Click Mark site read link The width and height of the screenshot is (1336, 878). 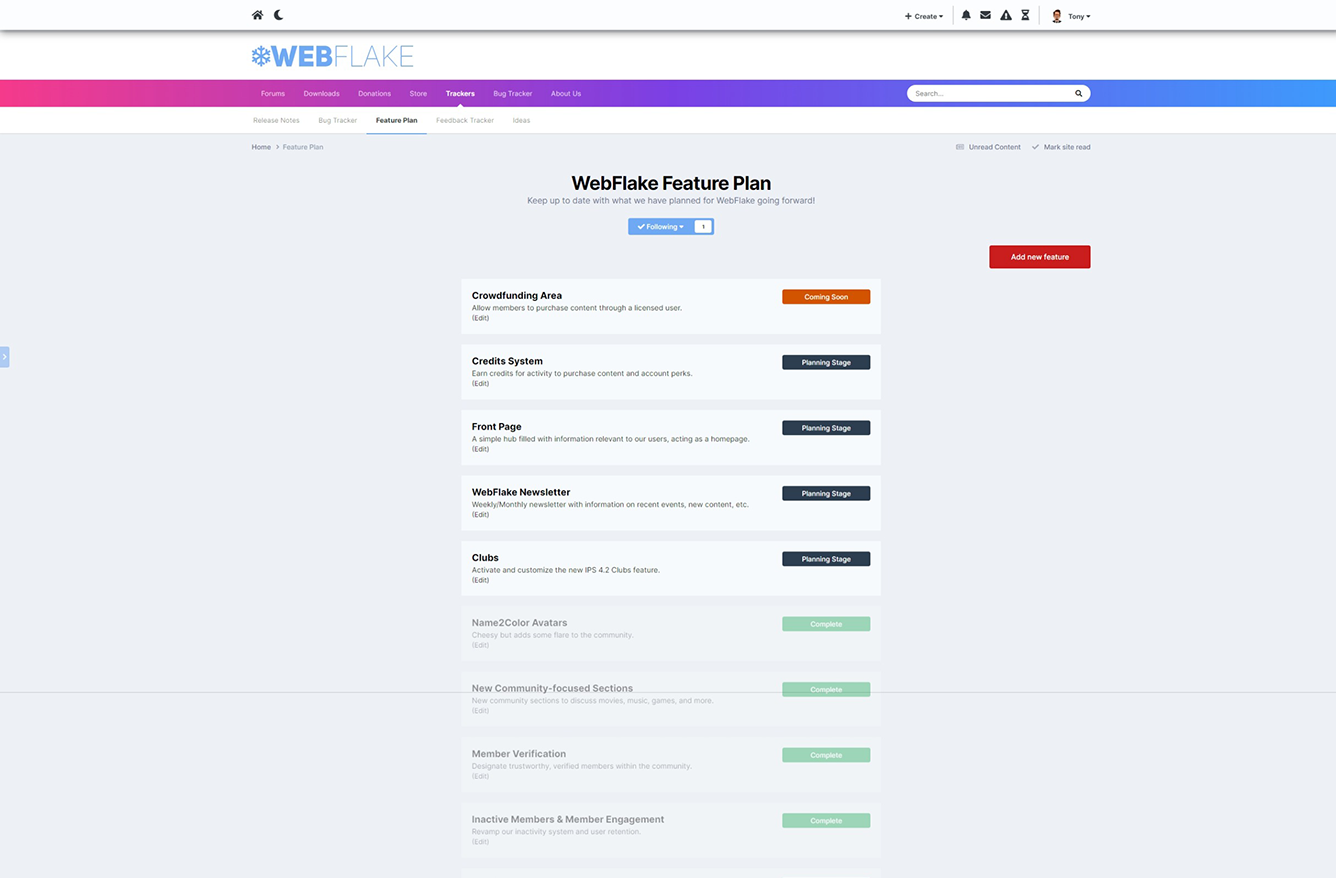pyautogui.click(x=1066, y=147)
